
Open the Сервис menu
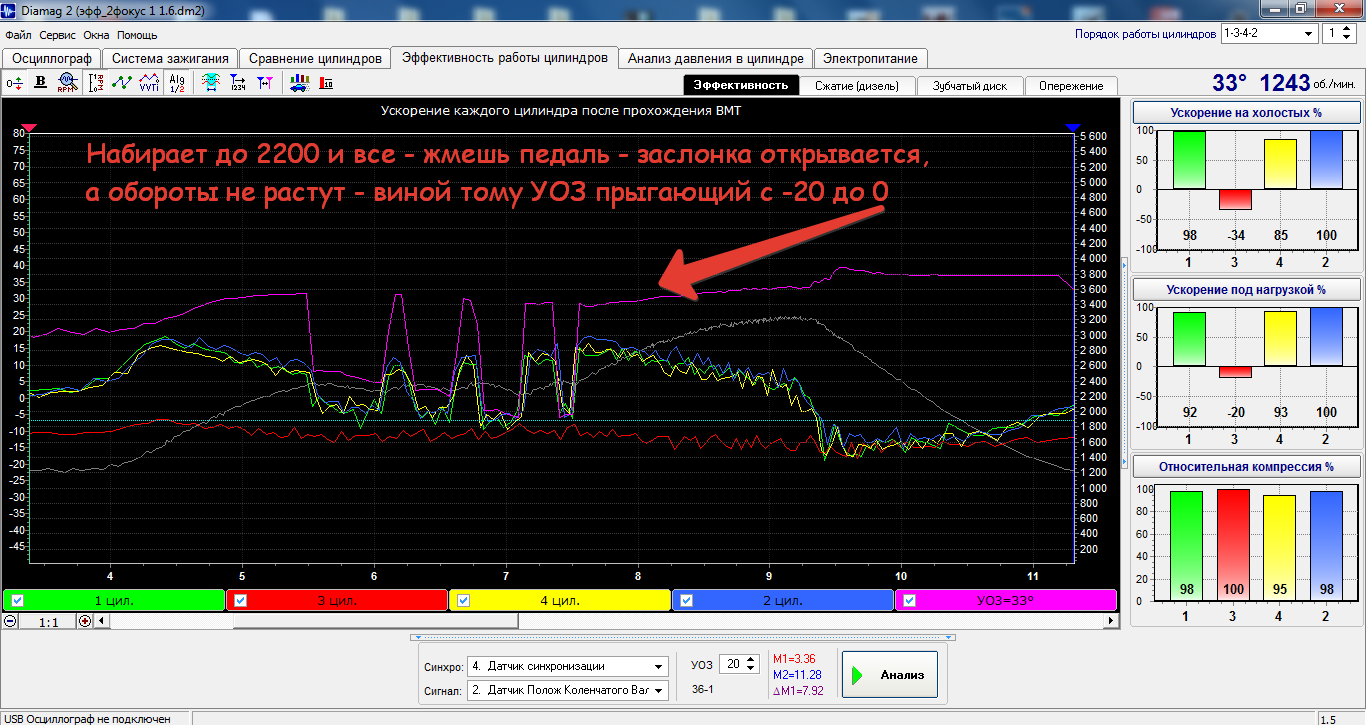tap(58, 35)
